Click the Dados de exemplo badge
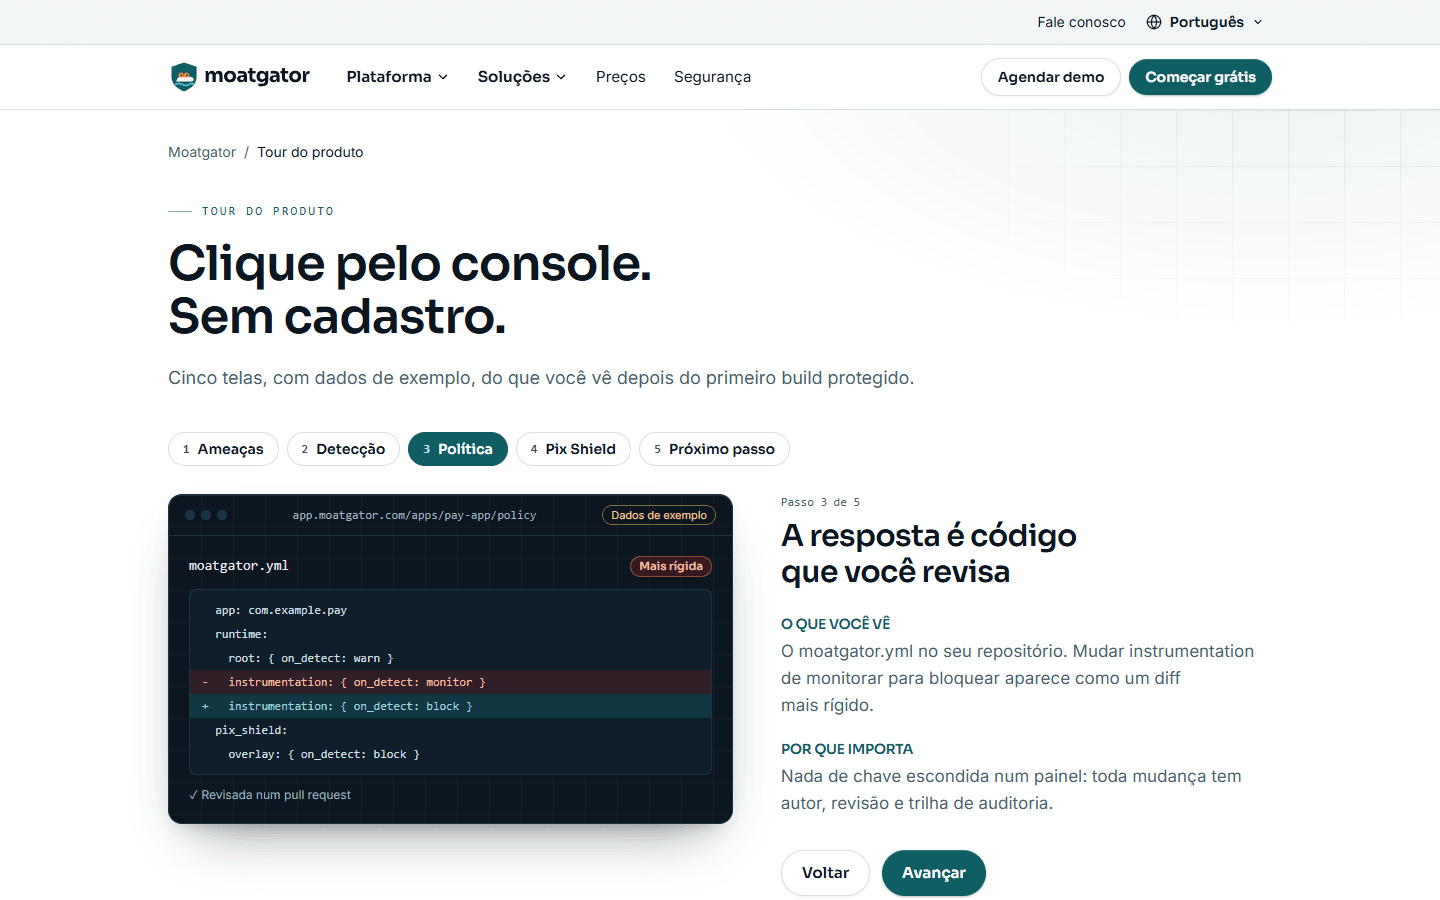This screenshot has height=900, width=1440. 659,515
